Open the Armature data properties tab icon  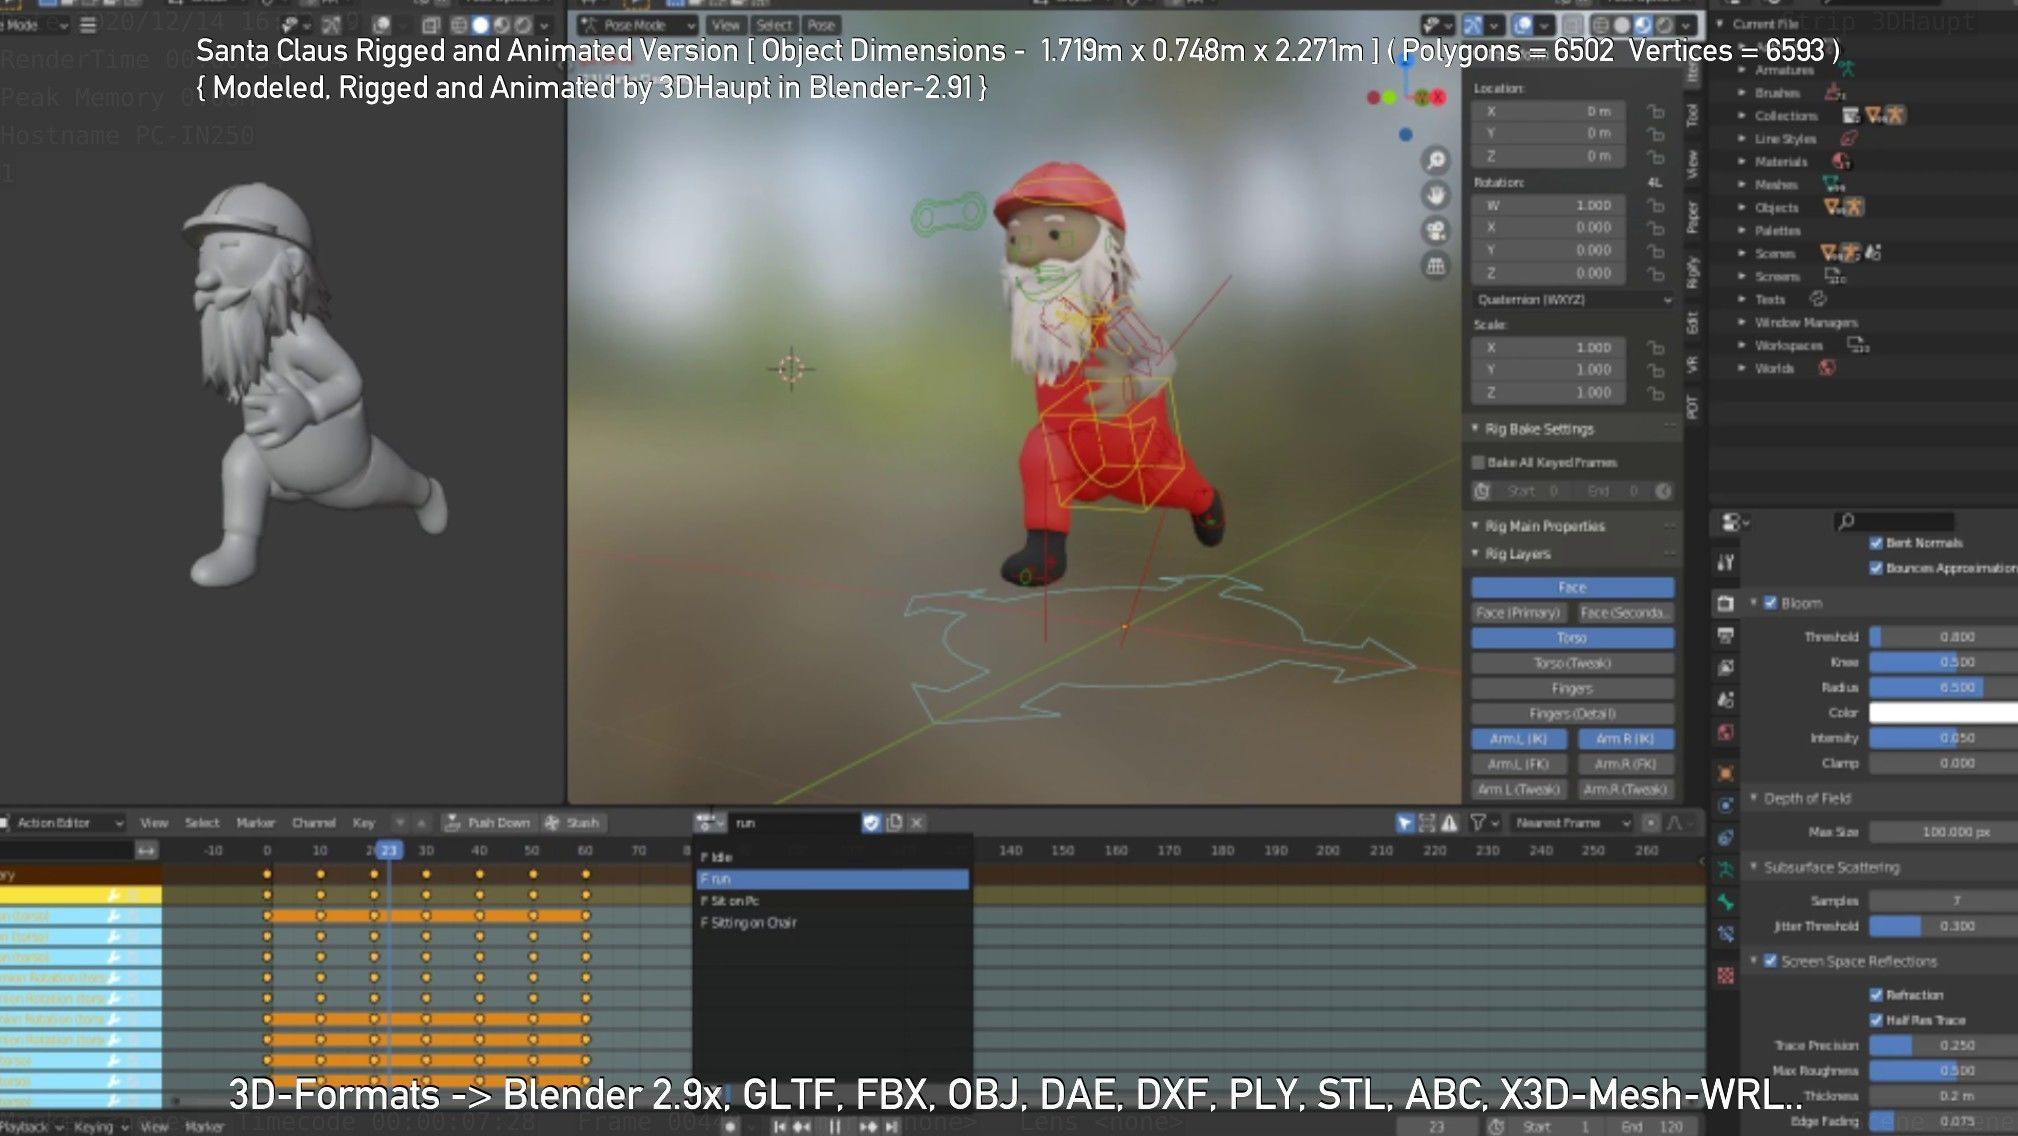click(x=1726, y=870)
